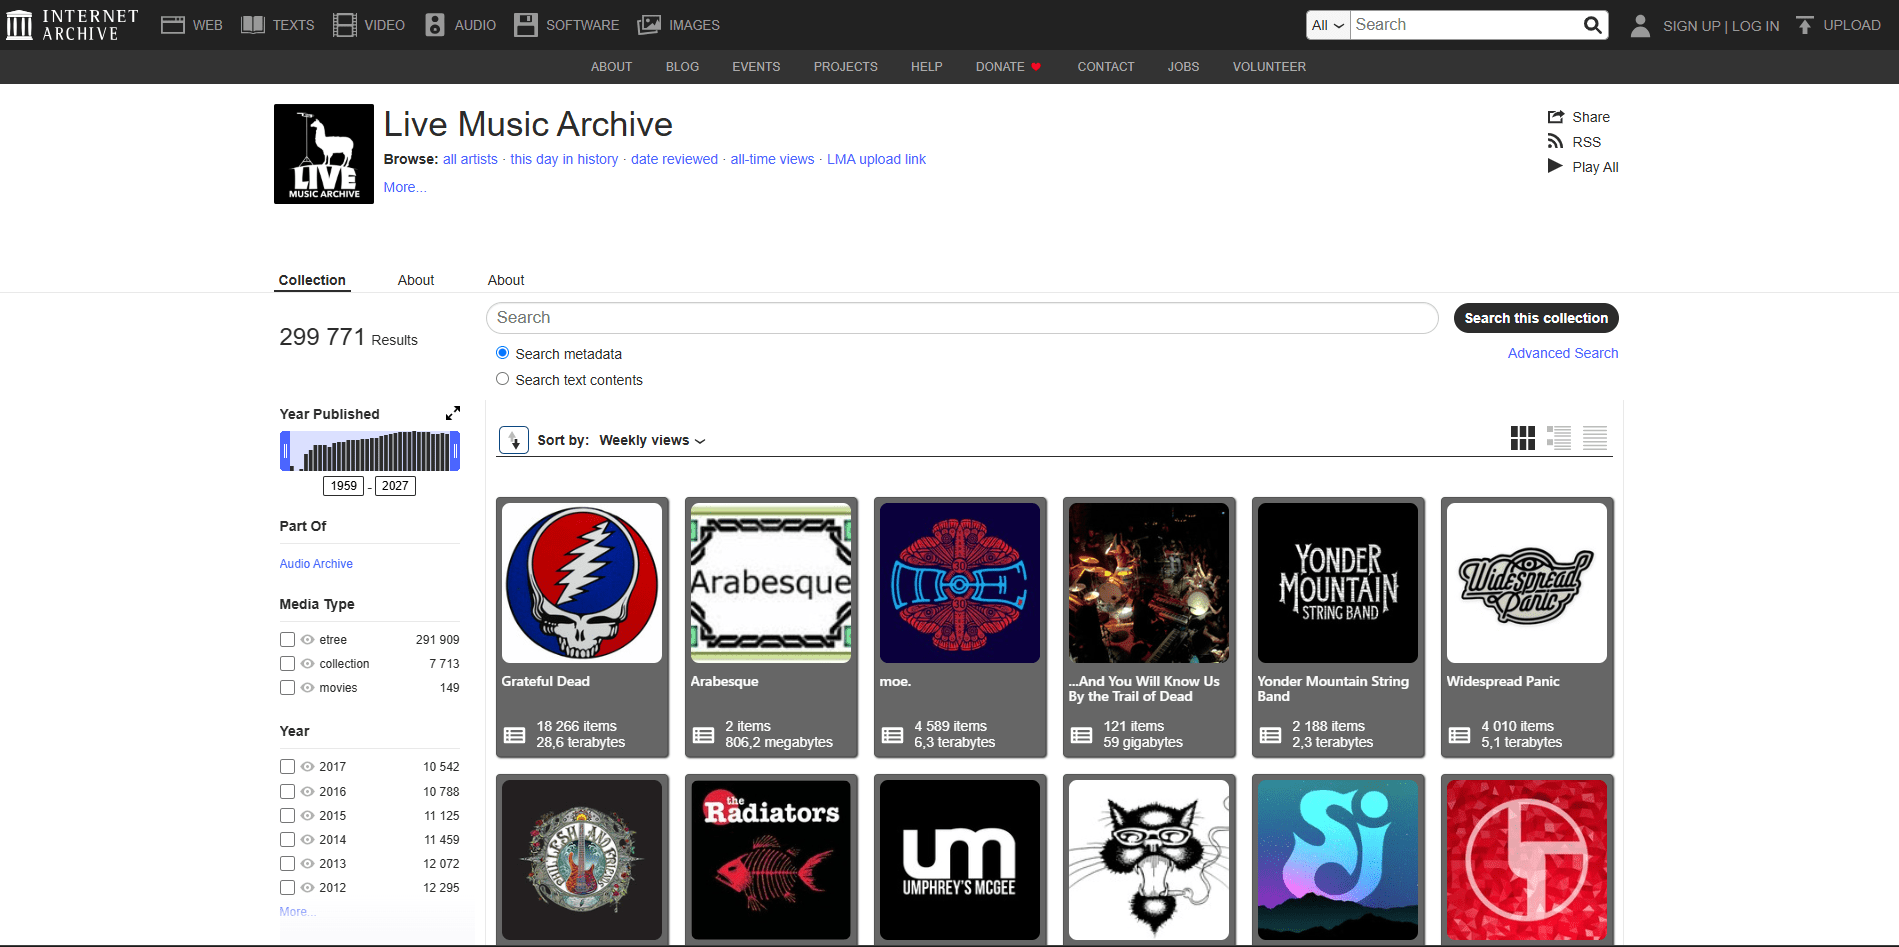This screenshot has width=1899, height=947.
Task: Open the Advanced Search link
Action: 1563,353
